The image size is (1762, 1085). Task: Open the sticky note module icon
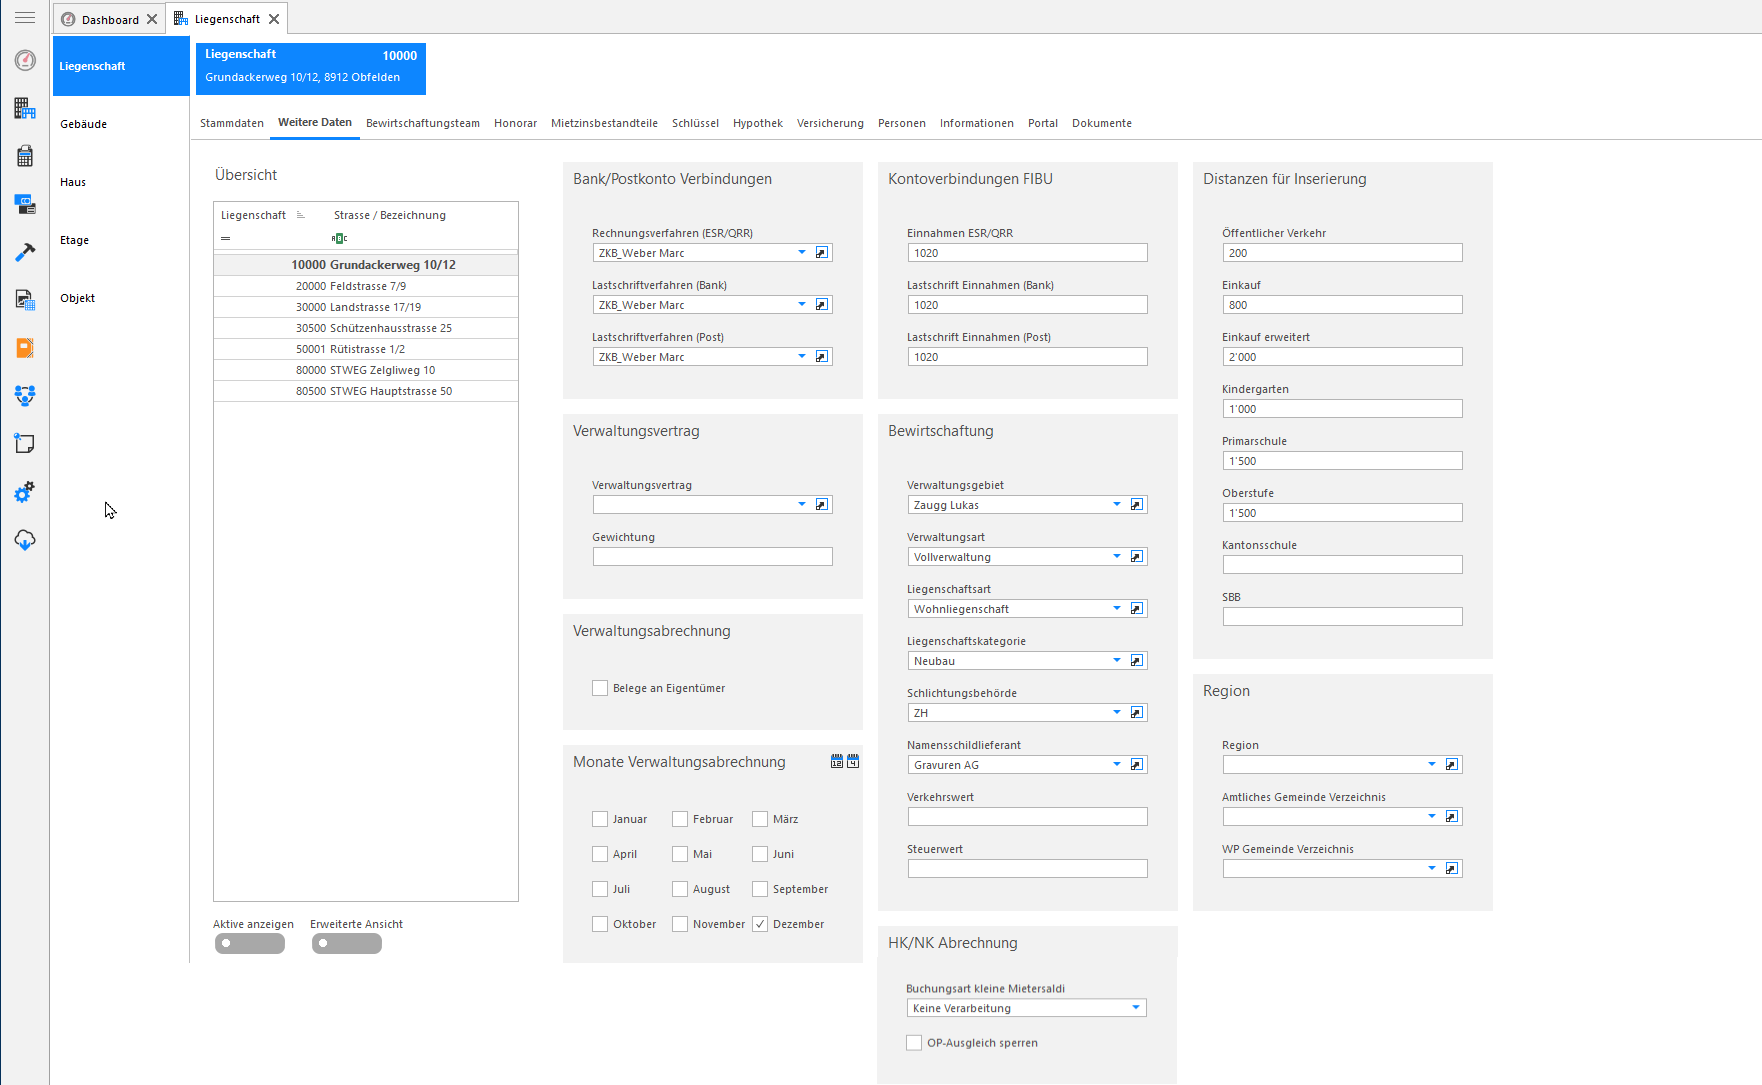(x=25, y=444)
